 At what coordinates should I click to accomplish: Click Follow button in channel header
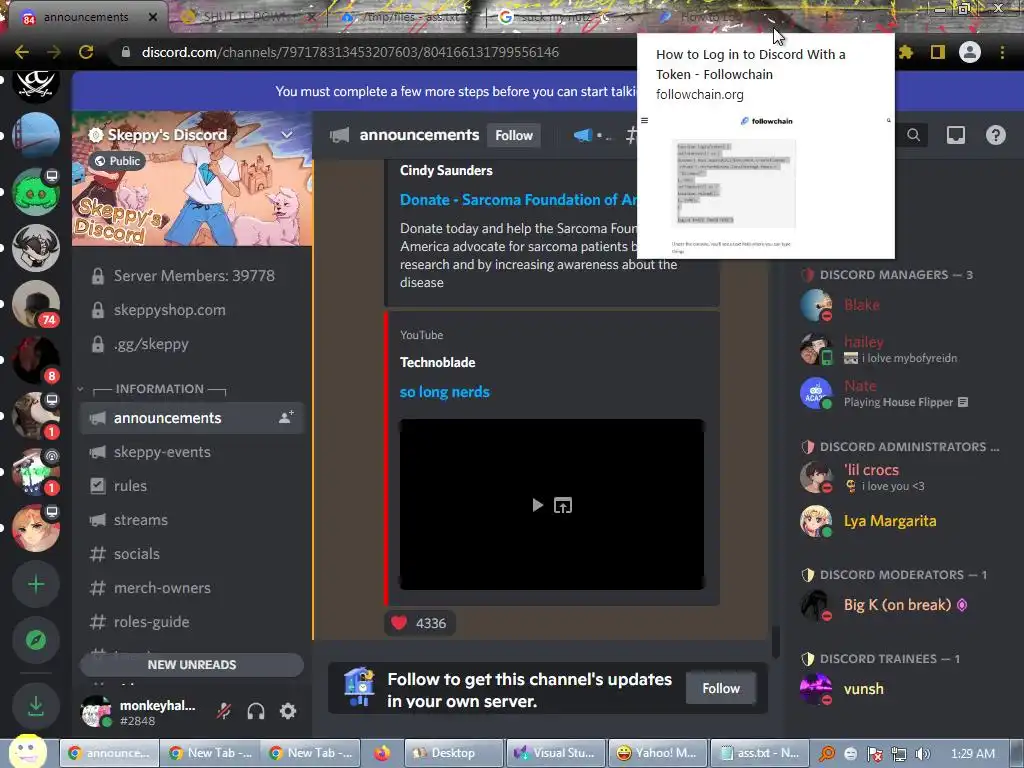[x=514, y=135]
